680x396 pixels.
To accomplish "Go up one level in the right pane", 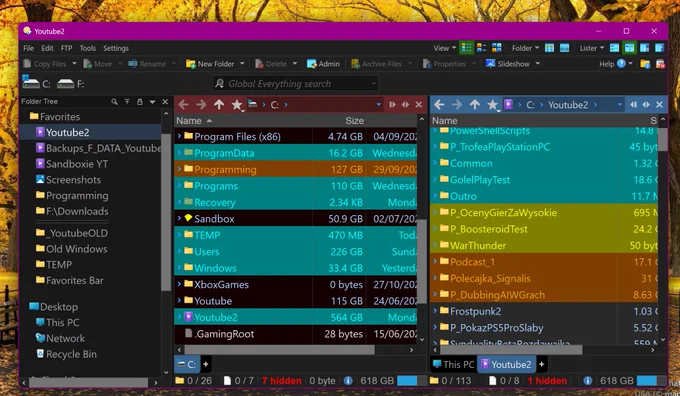I will [475, 105].
